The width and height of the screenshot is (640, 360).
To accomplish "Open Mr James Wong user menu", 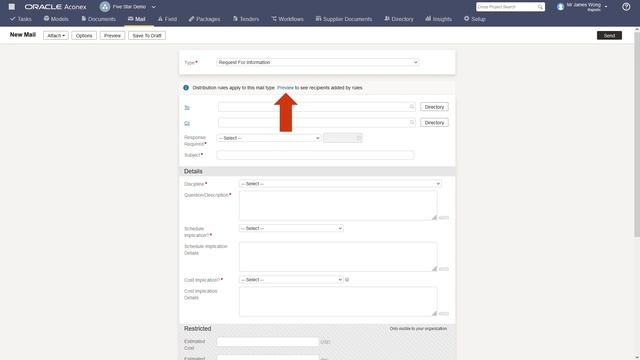I will click(x=587, y=7).
